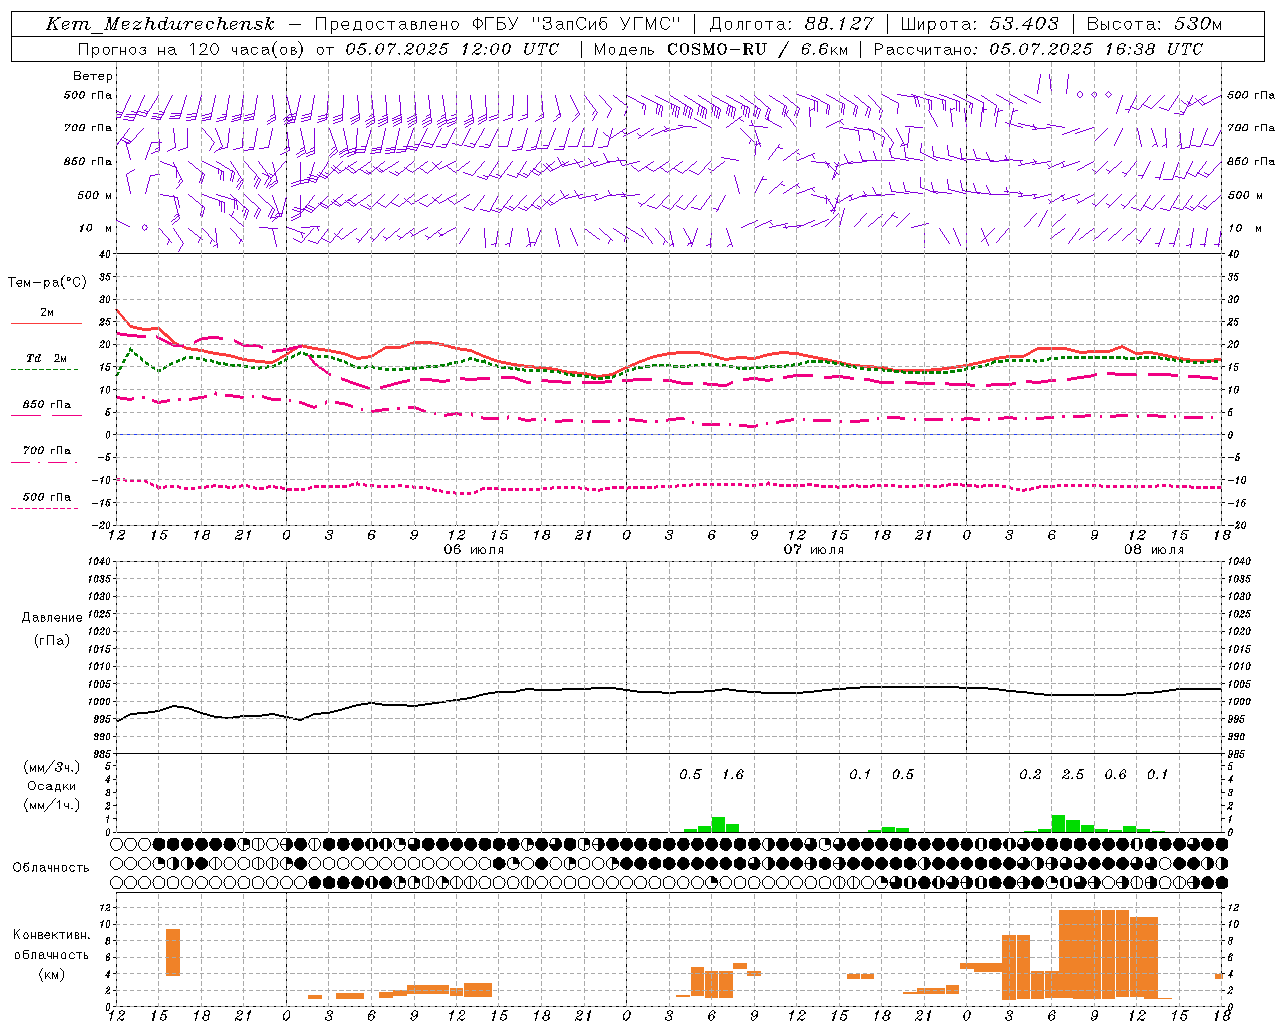Click the Облачность cloudiness label
The height and width of the screenshot is (1024, 1280).
(x=51, y=868)
